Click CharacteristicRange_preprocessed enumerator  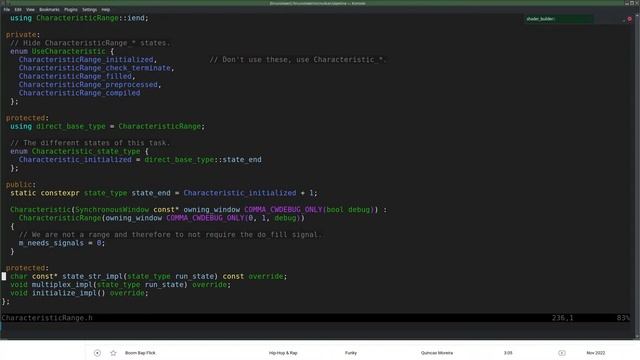tap(88, 85)
